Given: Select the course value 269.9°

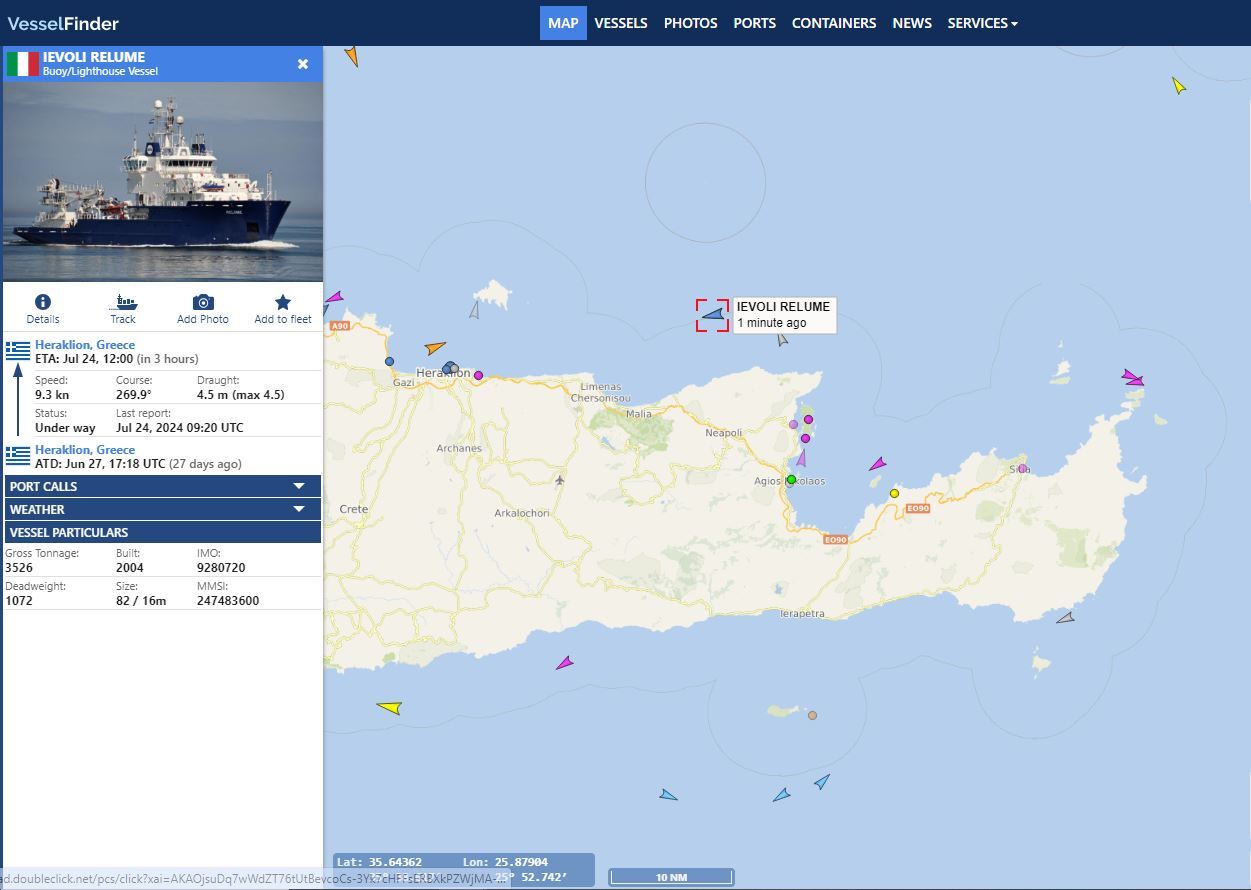Looking at the screenshot, I should pyautogui.click(x=134, y=395).
